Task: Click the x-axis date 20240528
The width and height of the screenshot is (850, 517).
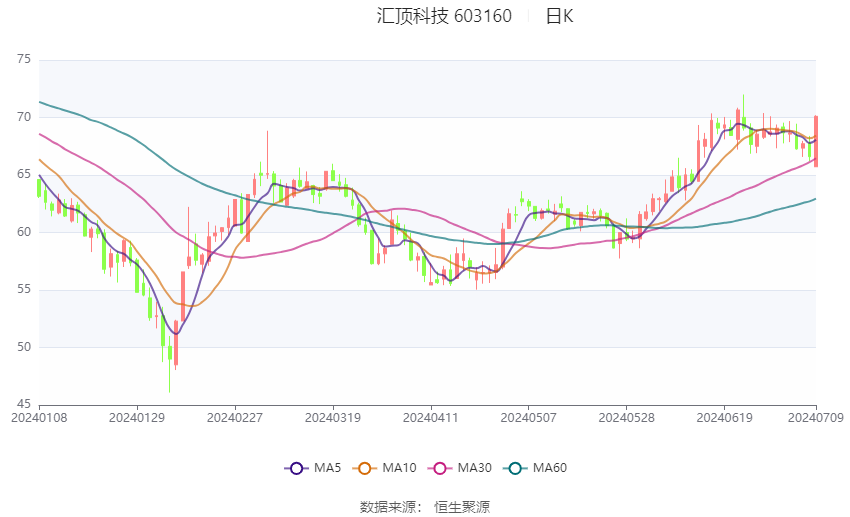Action: pos(626,418)
